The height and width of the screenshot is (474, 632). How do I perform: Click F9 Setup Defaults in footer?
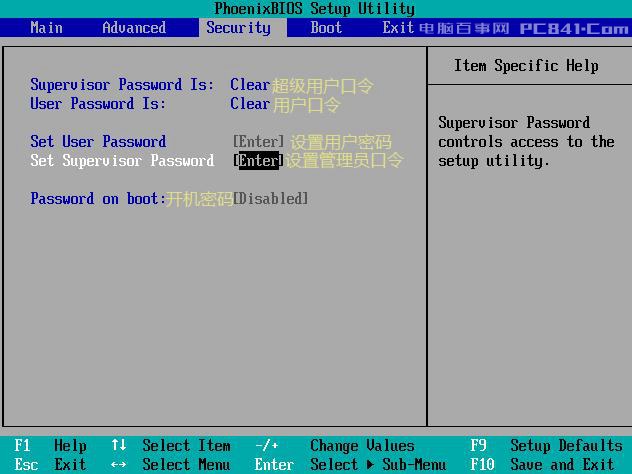pos(545,446)
